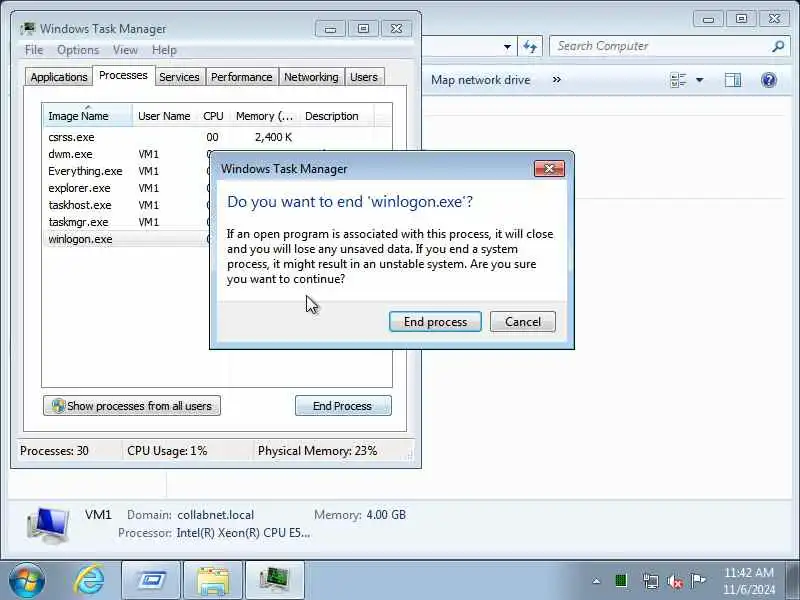This screenshot has width=800, height=600.
Task: Select the Processes tab
Action: click(x=123, y=76)
